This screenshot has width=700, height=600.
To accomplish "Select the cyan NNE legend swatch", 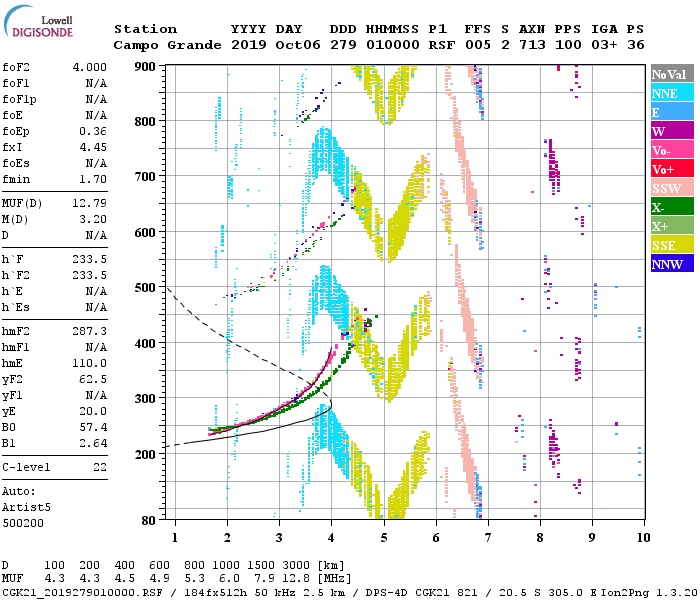I will click(671, 93).
